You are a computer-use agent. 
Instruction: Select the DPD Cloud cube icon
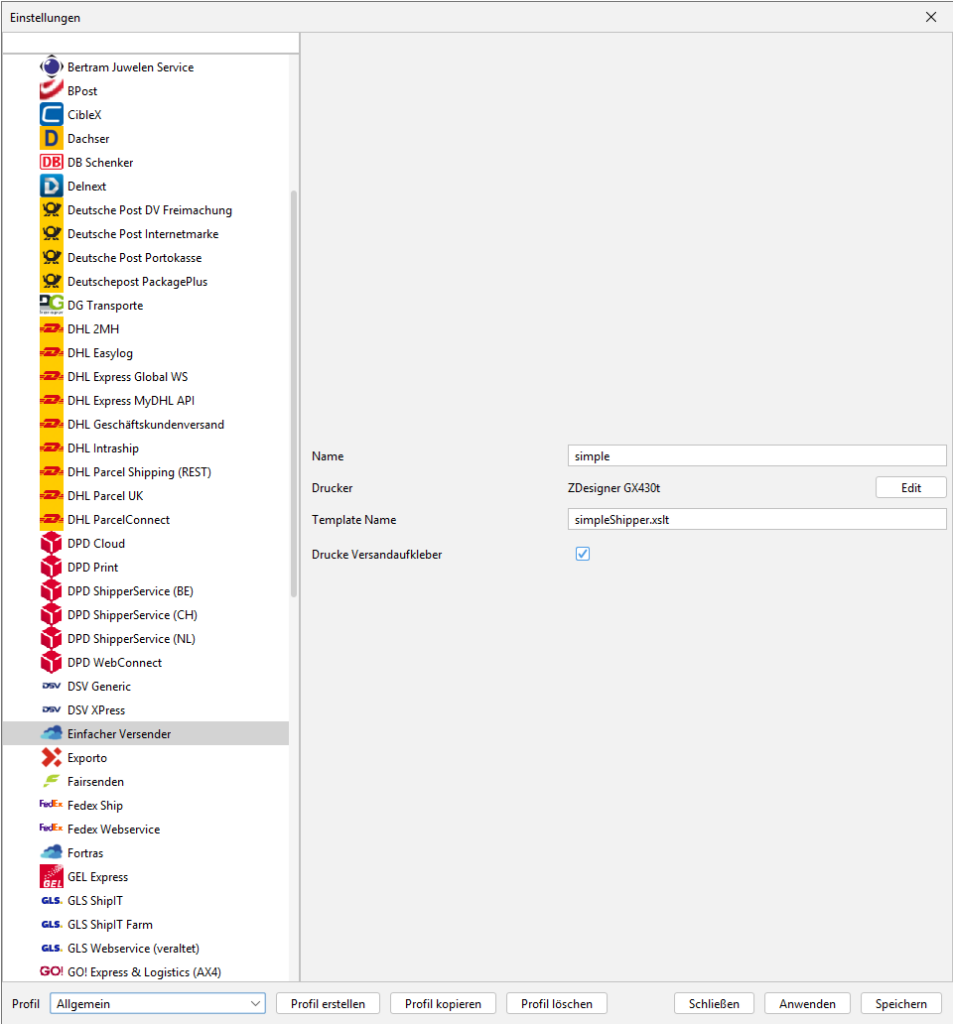point(51,544)
